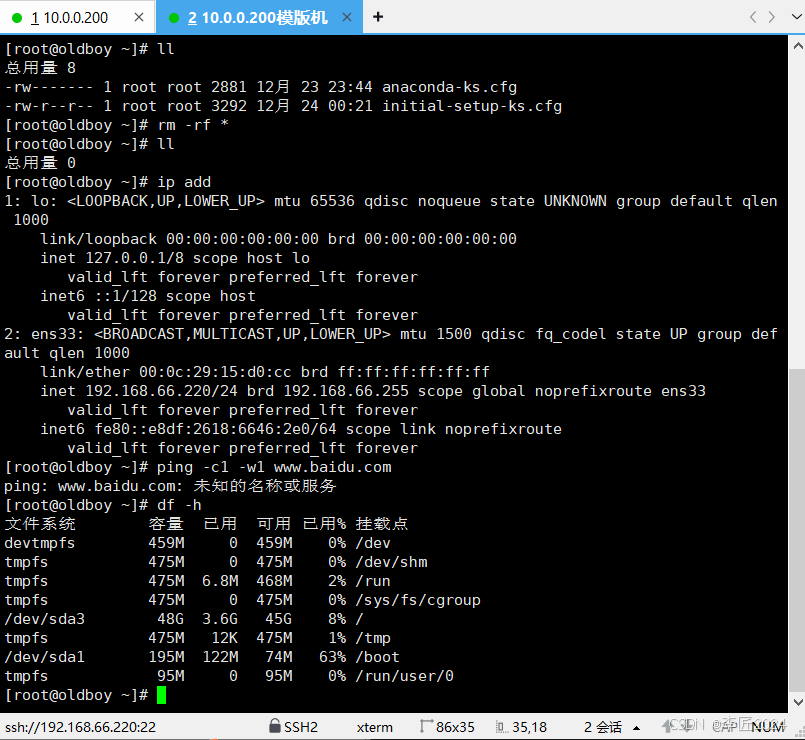Viewport: 805px width, 740px height.
Task: Click the blinking green cursor at prompt
Action: [163, 694]
